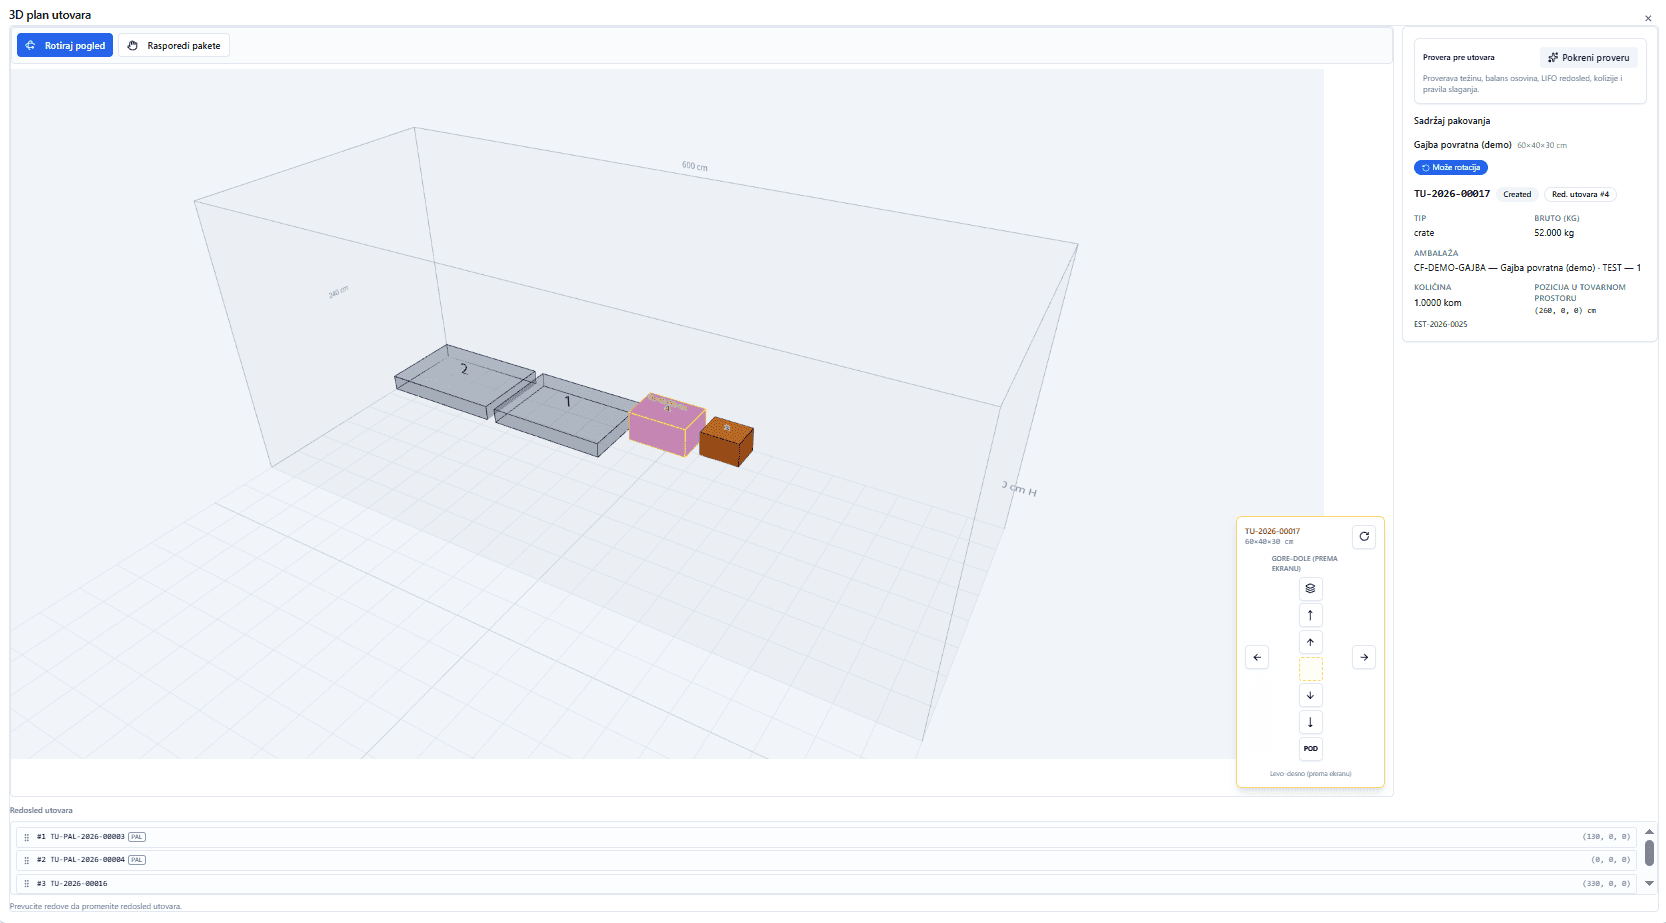Select the pink highlighted crate in 3D view
Viewport: 1666px width, 923px height.
tap(666, 425)
